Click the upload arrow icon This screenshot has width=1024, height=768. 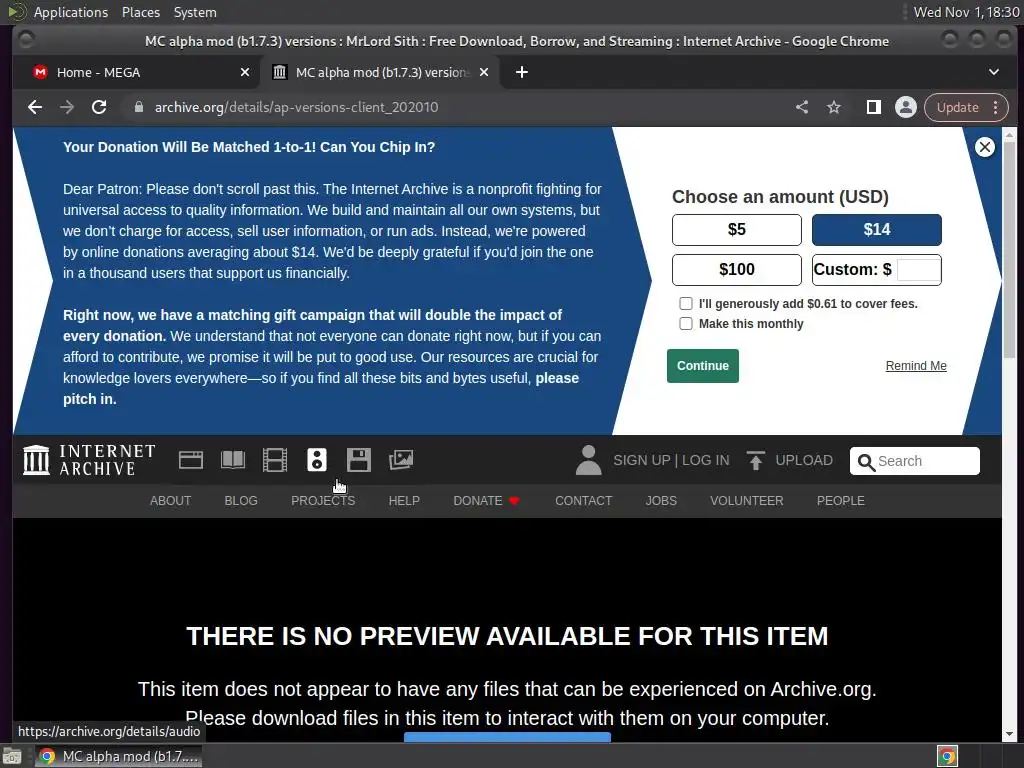(x=756, y=460)
